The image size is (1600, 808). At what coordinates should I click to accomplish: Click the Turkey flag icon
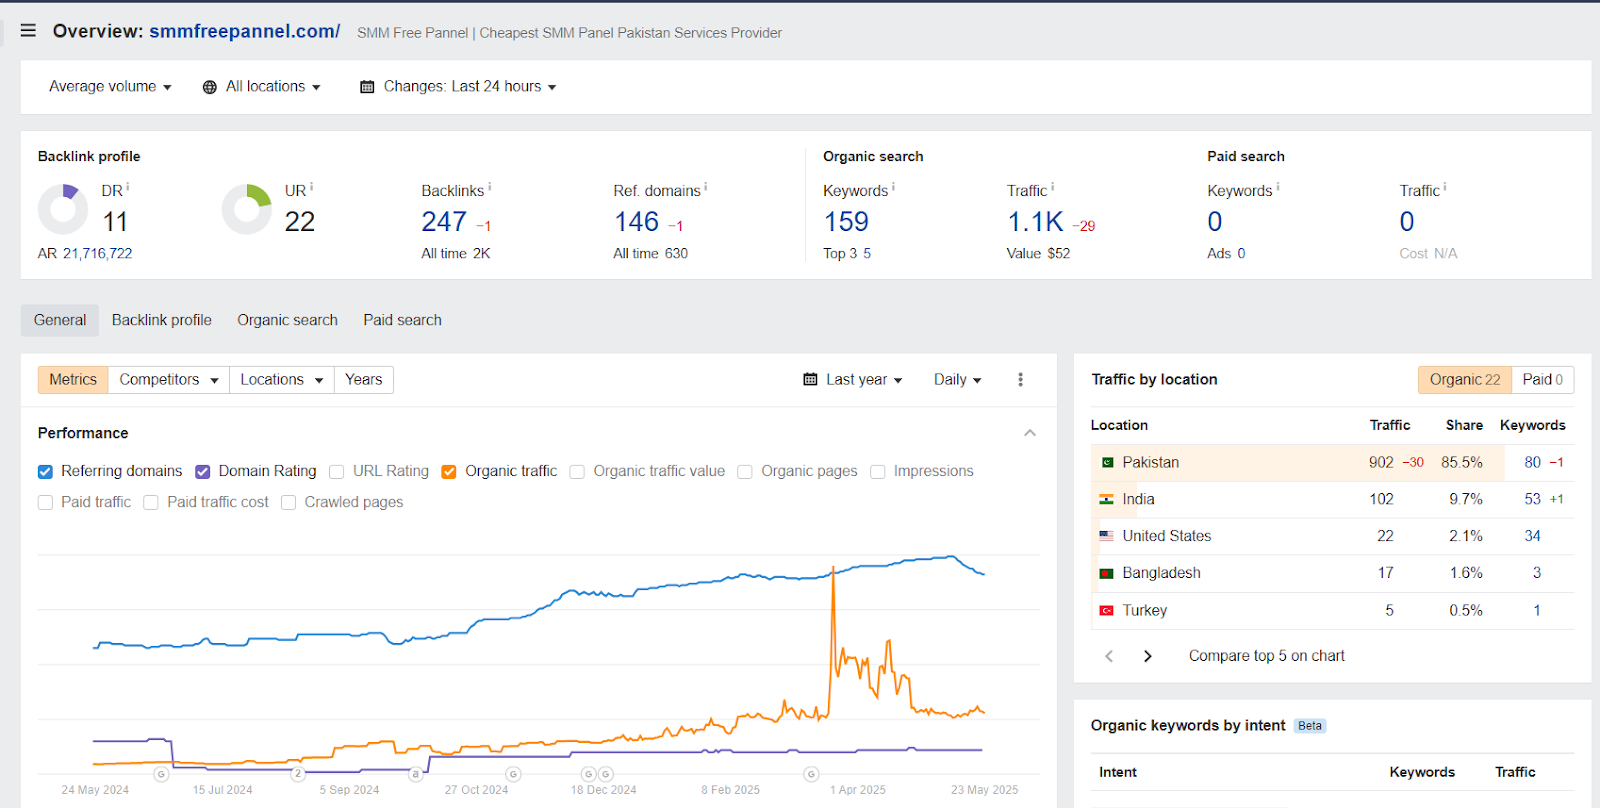point(1107,610)
